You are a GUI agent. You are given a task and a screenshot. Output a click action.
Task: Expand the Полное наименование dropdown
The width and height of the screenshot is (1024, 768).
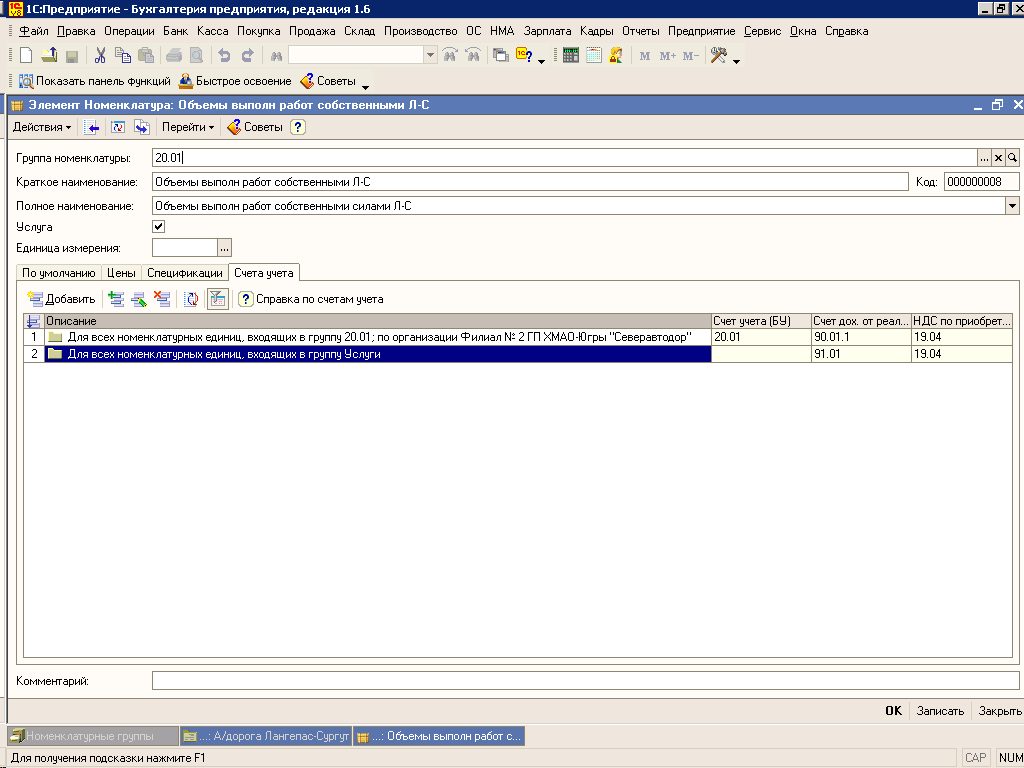pyautogui.click(x=1012, y=206)
